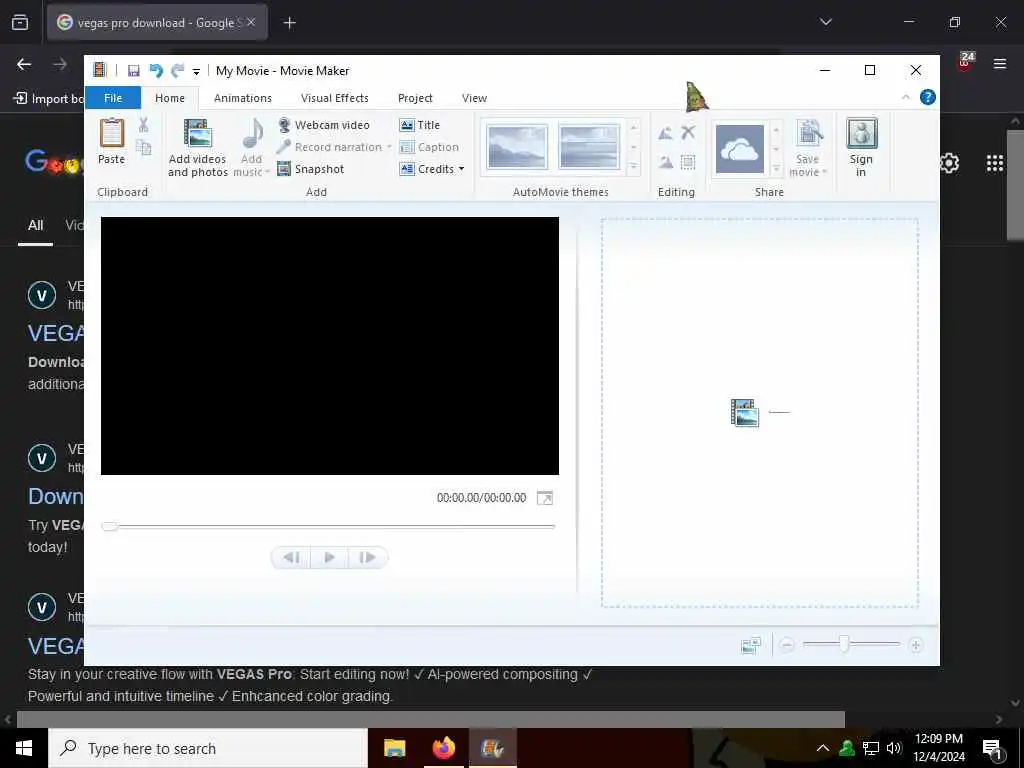Screen dimensions: 1024x768
Task: Click Add videos and photos
Action: coord(197,148)
